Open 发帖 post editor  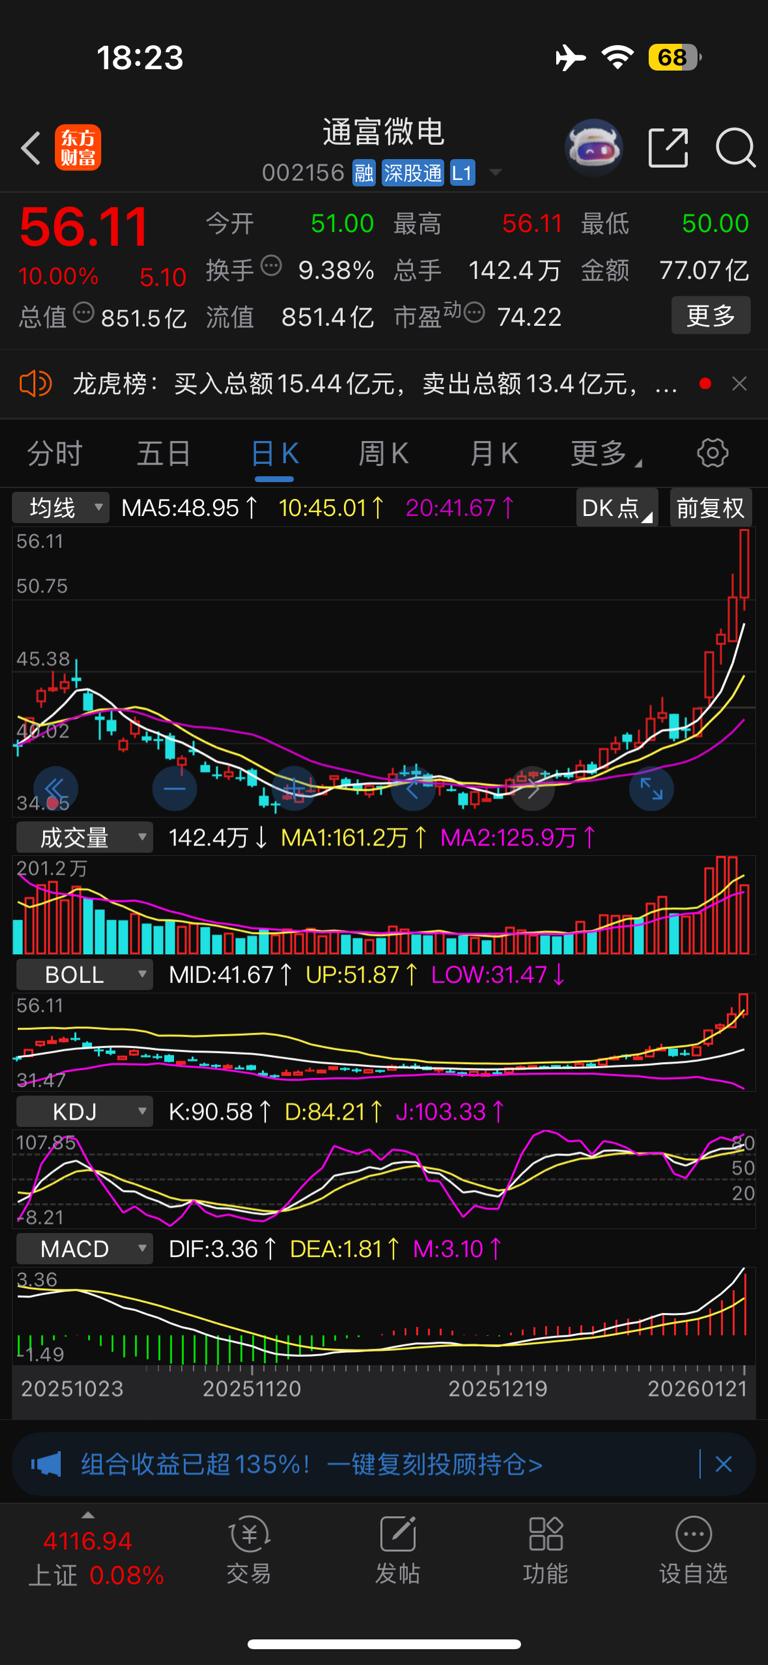[397, 1551]
